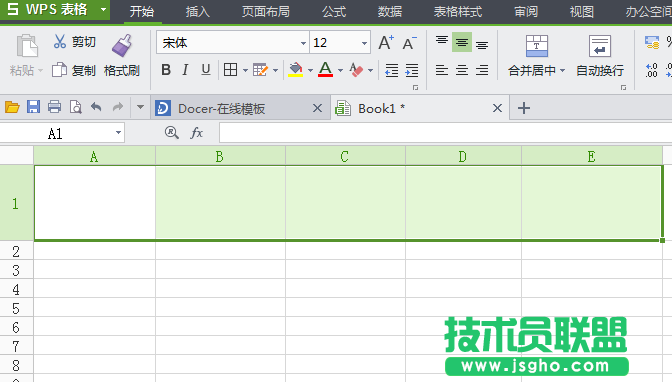Close the Docer-在线模板 tab

(x=317, y=108)
